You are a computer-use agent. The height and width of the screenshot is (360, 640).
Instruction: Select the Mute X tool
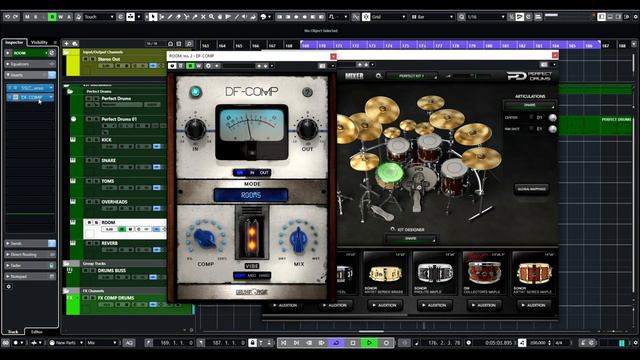point(203,17)
